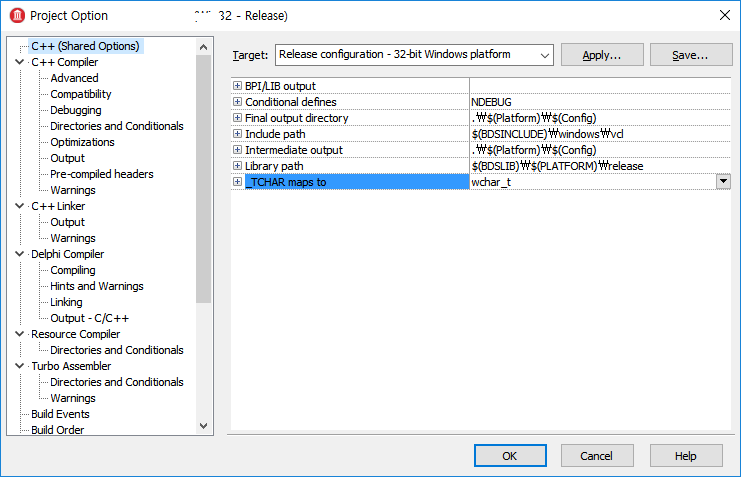Select the Build Events item

click(x=60, y=414)
